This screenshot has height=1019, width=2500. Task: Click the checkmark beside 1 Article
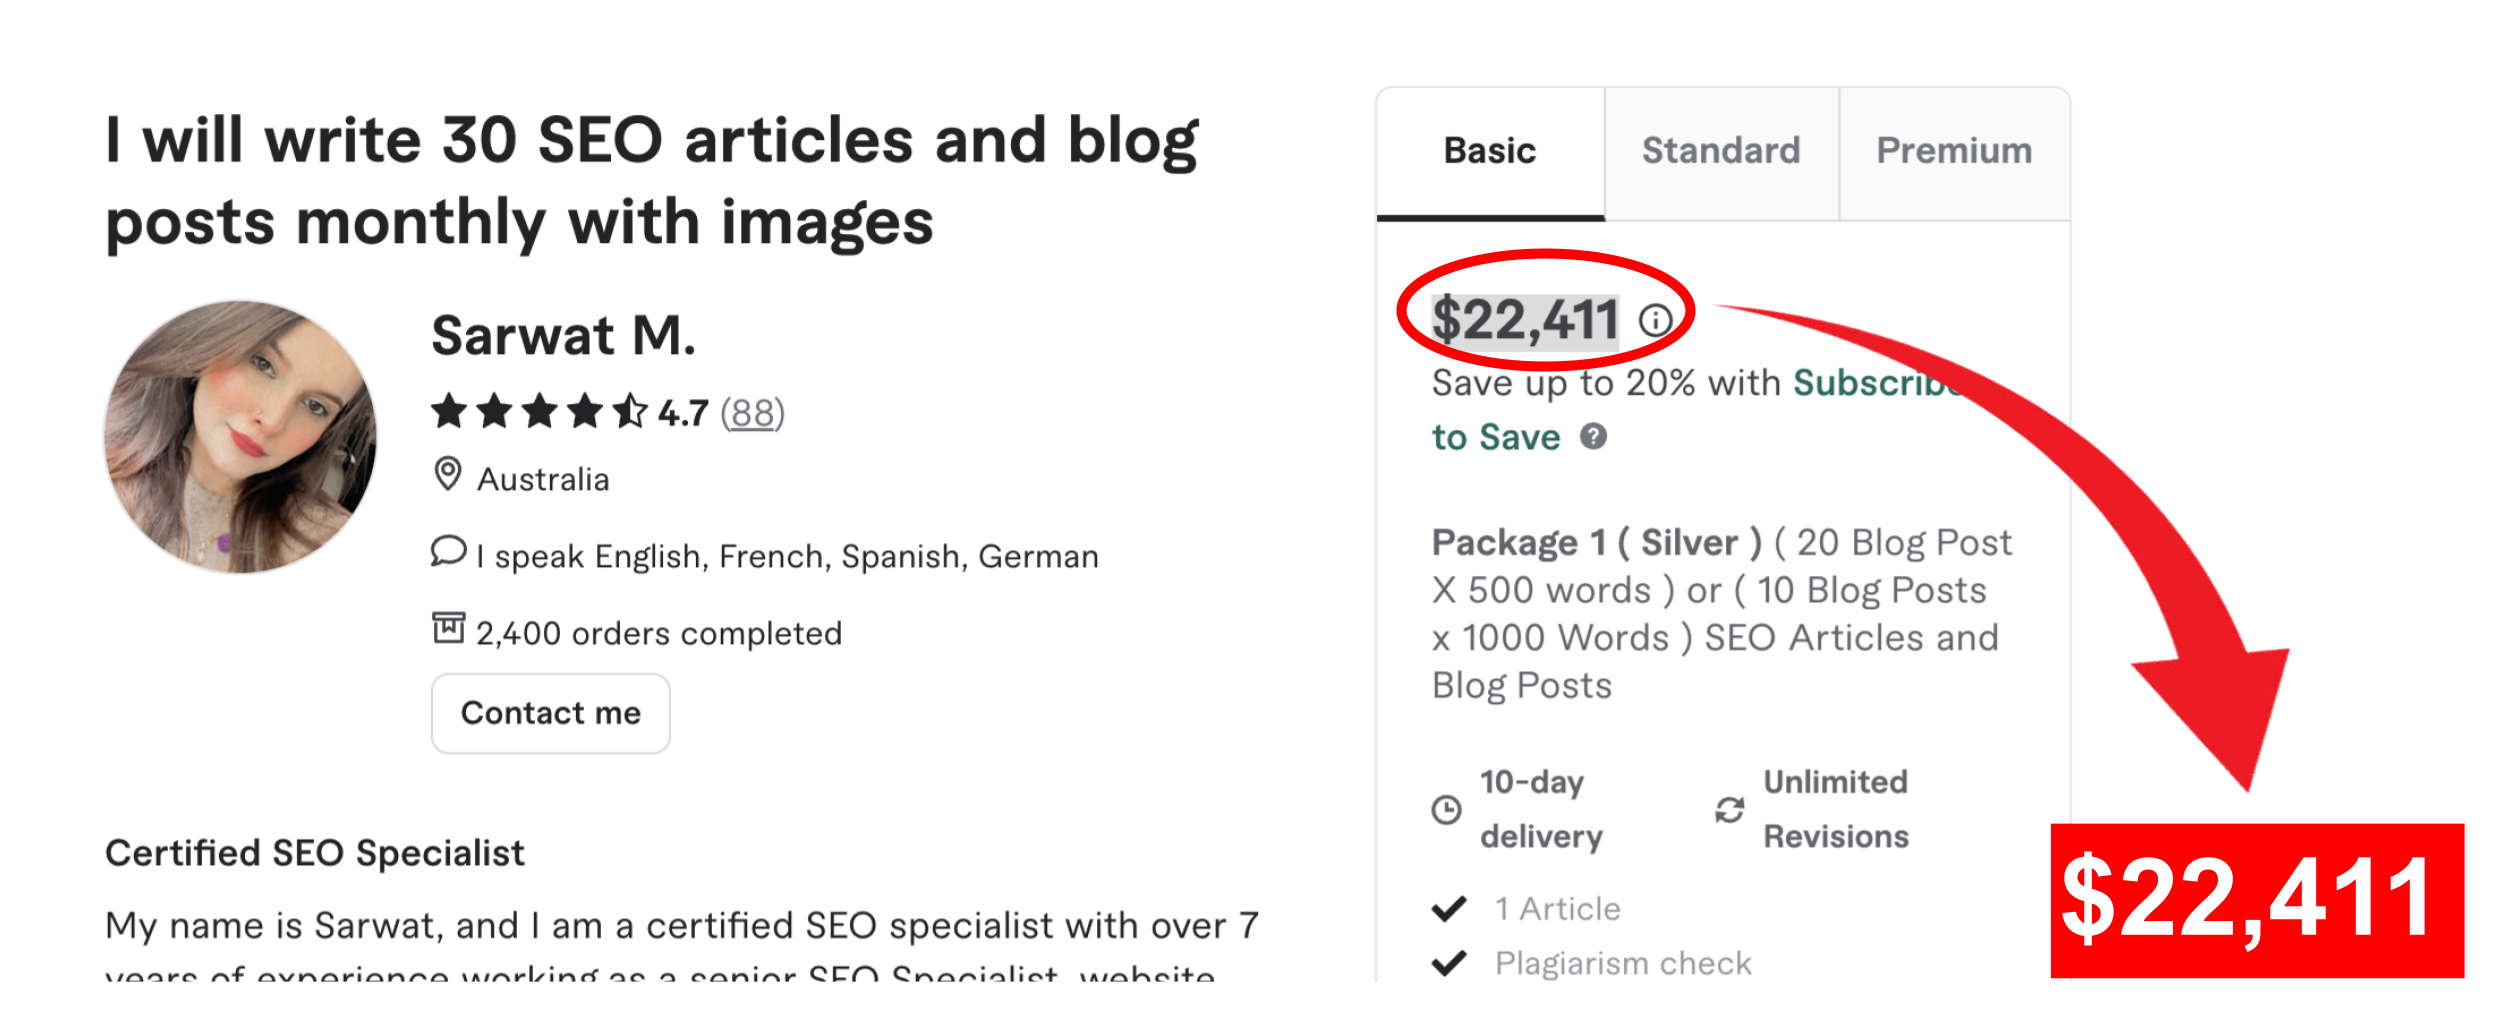coord(1449,908)
